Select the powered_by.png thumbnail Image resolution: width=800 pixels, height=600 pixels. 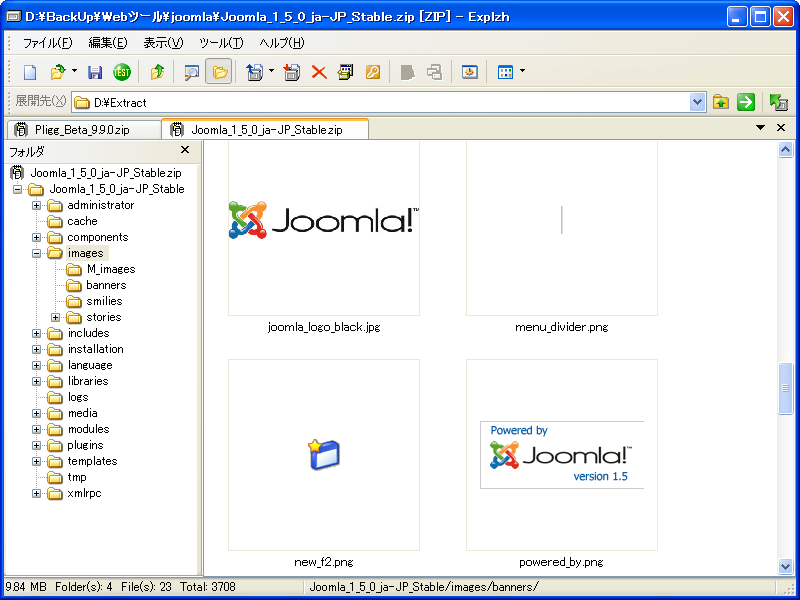562,455
